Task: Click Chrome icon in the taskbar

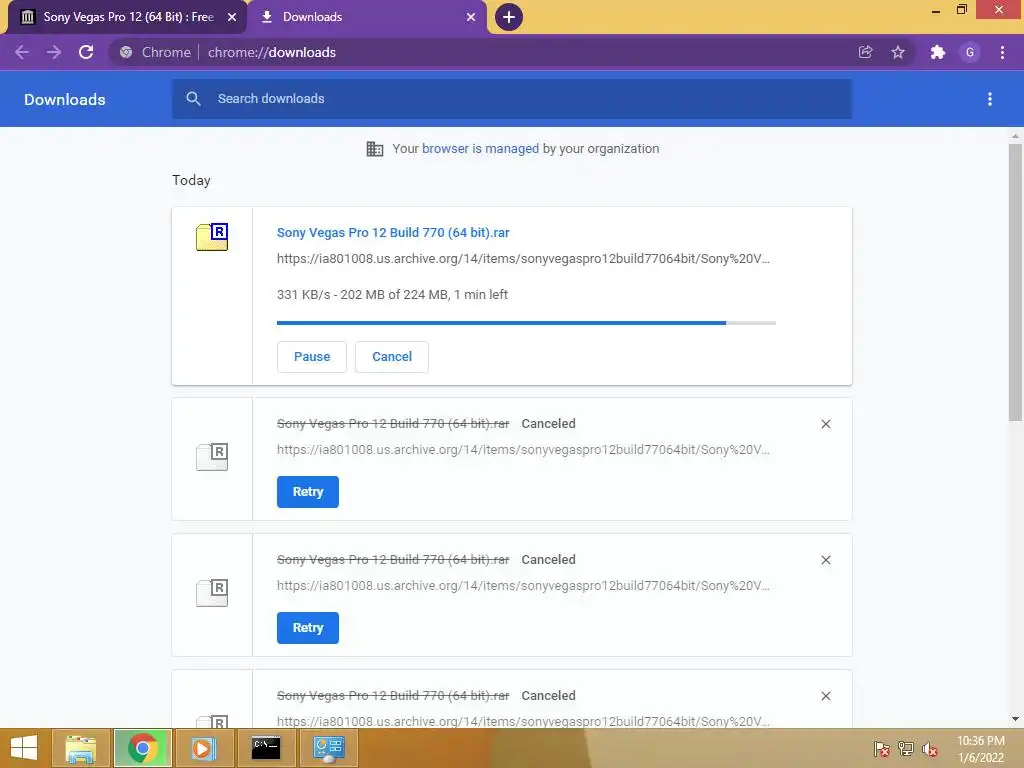Action: click(x=143, y=748)
